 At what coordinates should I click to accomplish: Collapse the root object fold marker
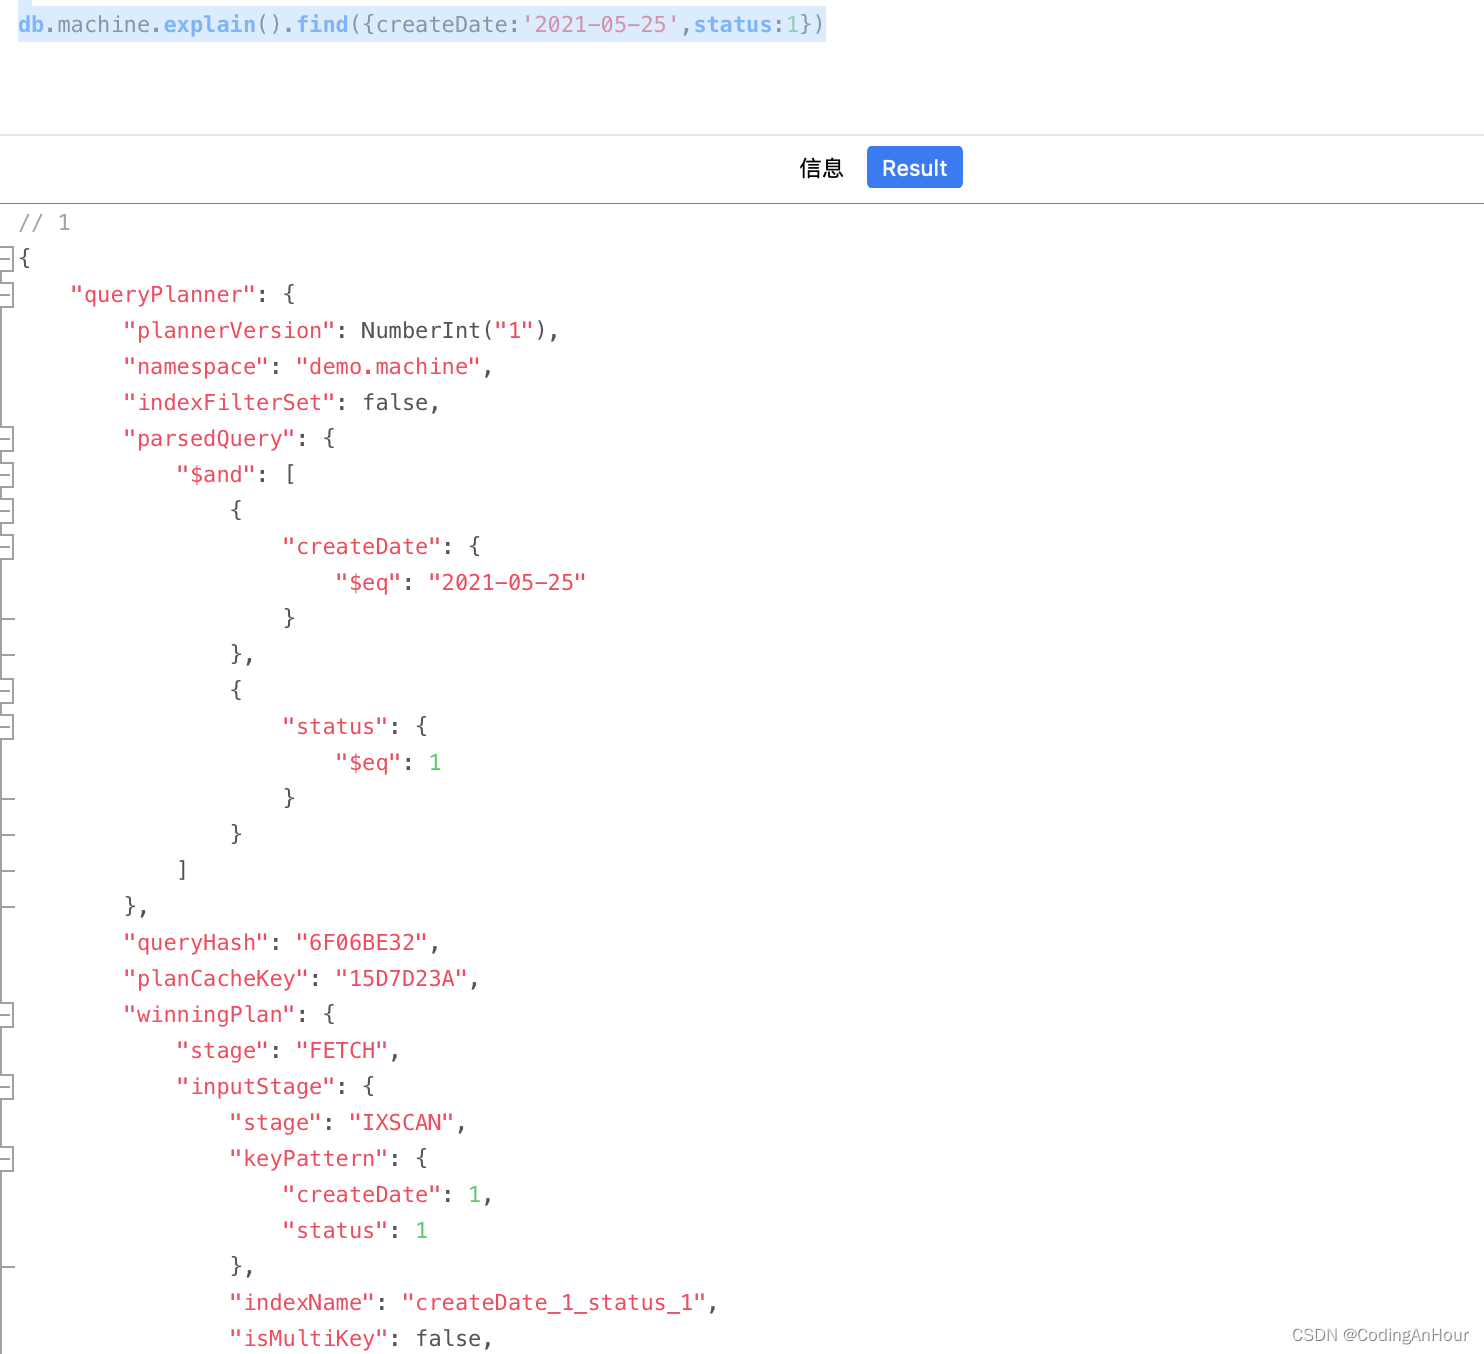coord(6,258)
